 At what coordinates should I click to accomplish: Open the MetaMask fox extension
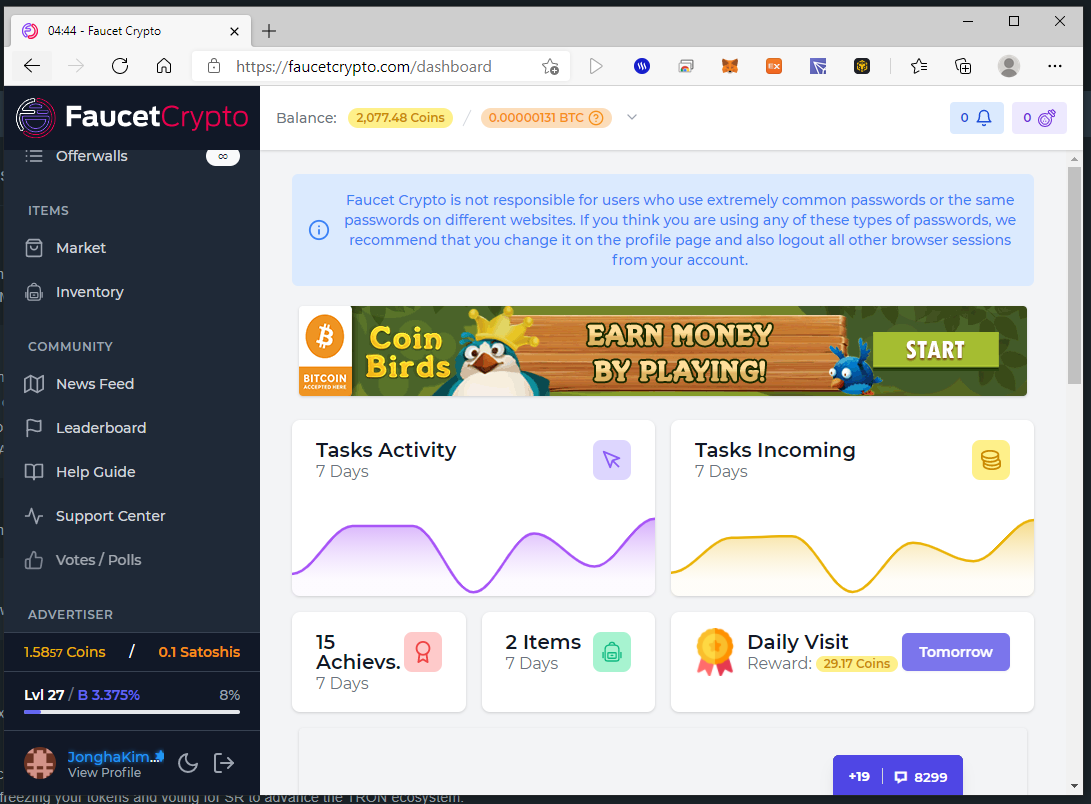(x=729, y=66)
